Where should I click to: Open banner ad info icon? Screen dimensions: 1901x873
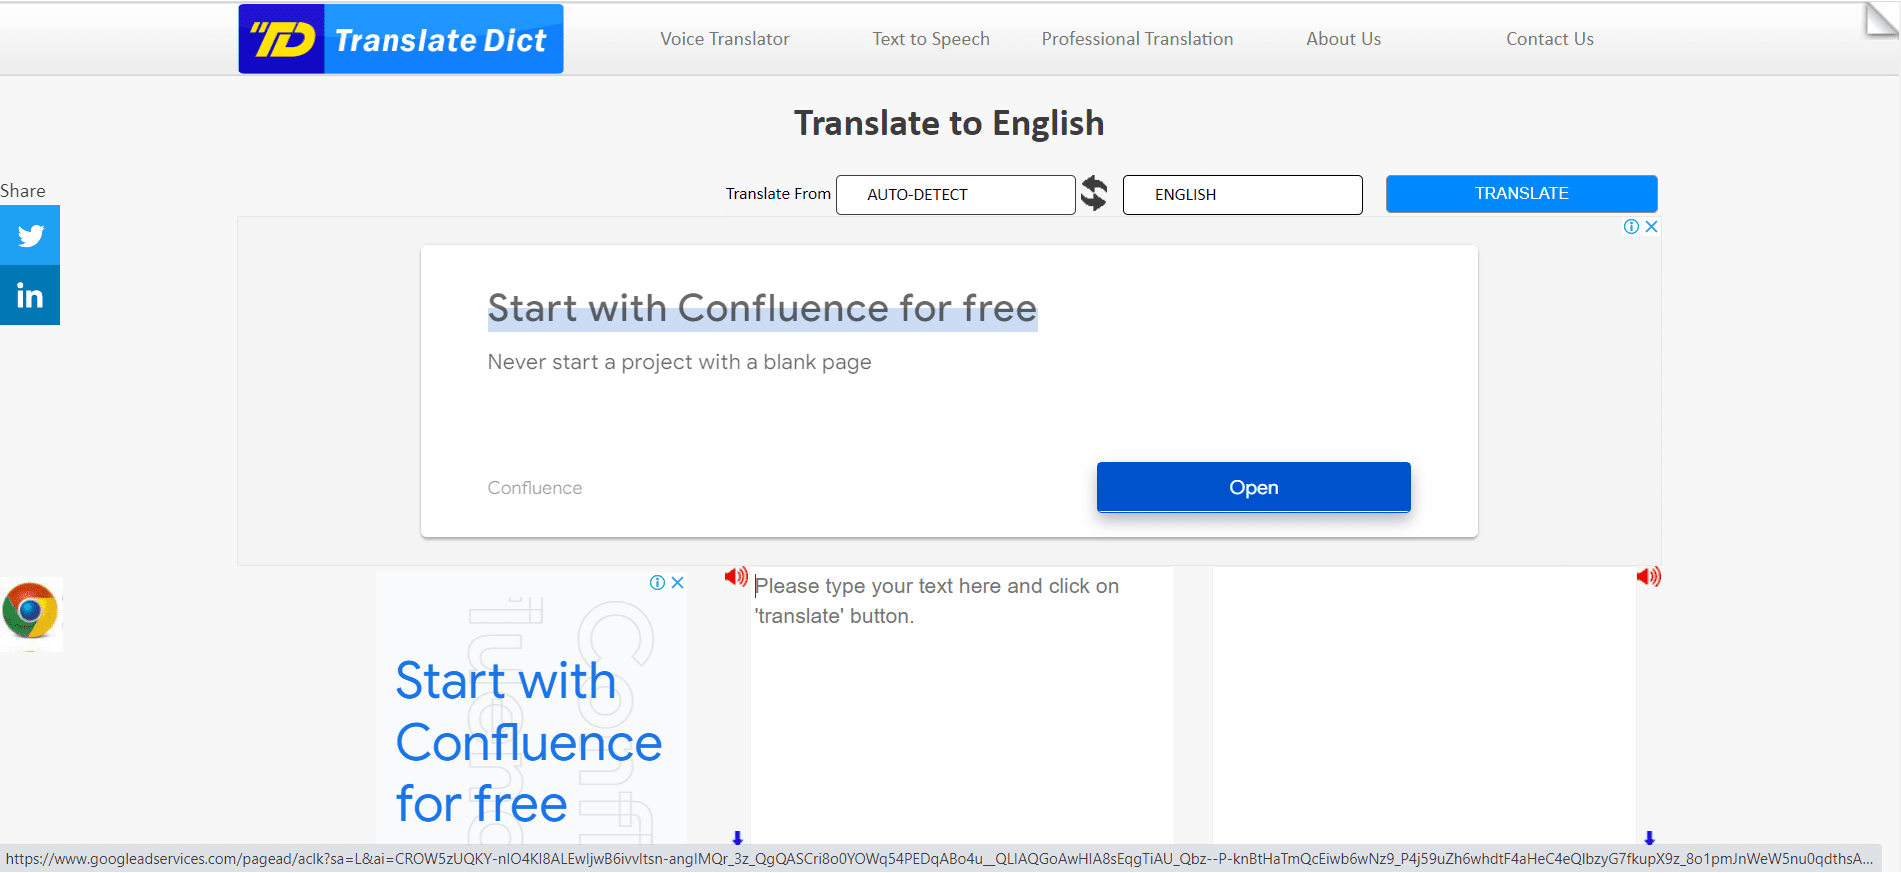click(1631, 227)
